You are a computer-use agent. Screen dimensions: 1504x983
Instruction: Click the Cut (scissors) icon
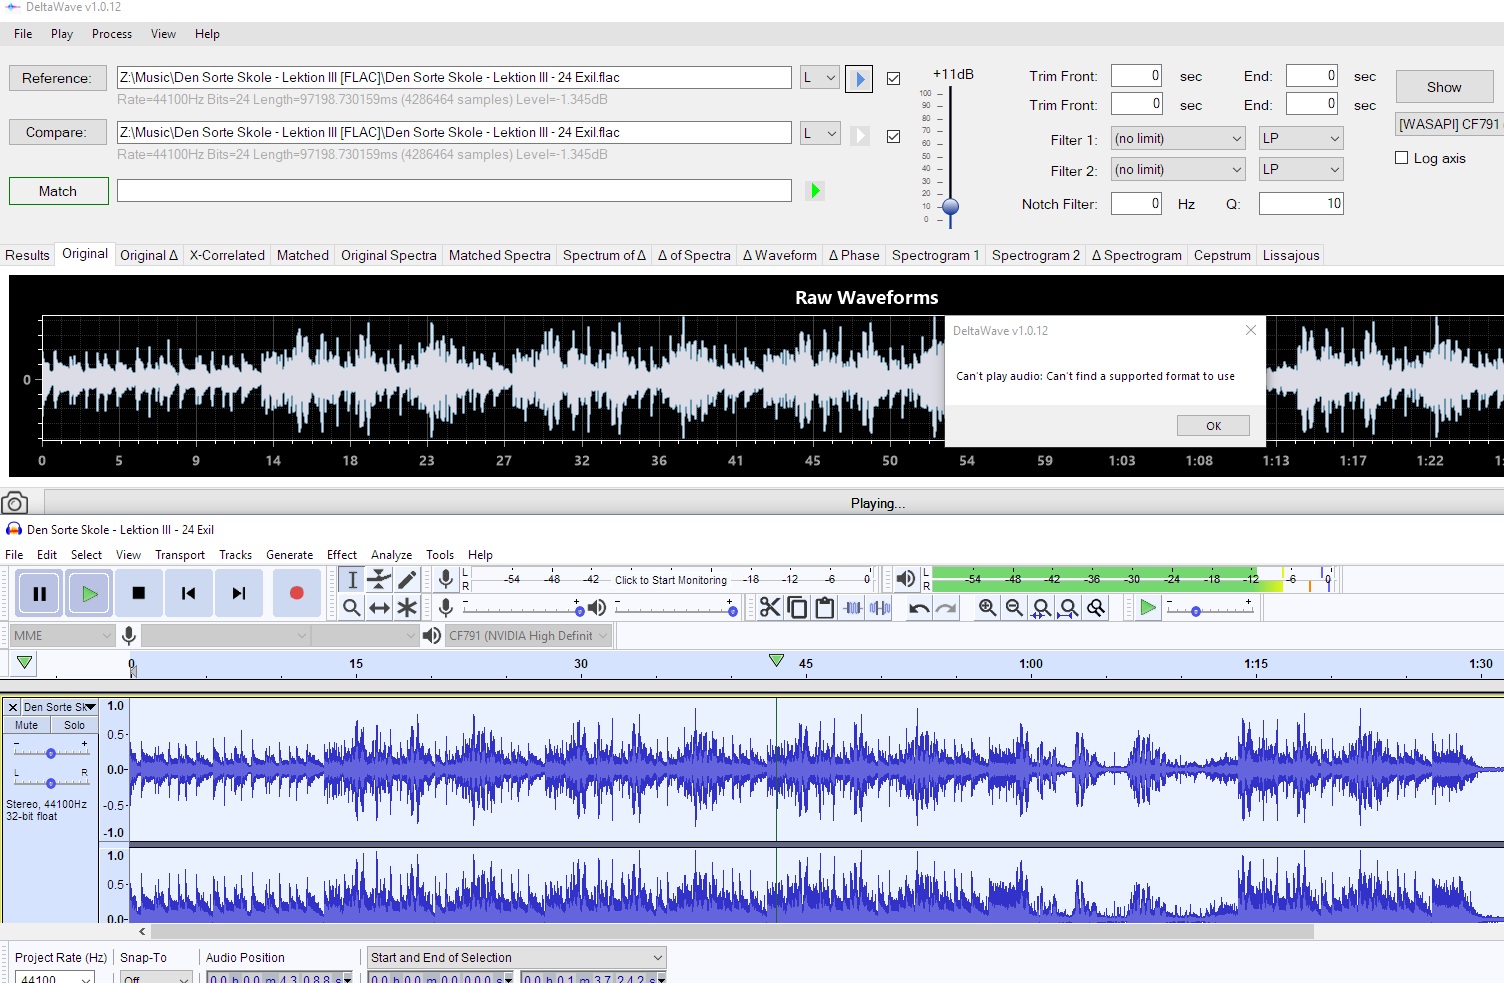[x=770, y=607]
